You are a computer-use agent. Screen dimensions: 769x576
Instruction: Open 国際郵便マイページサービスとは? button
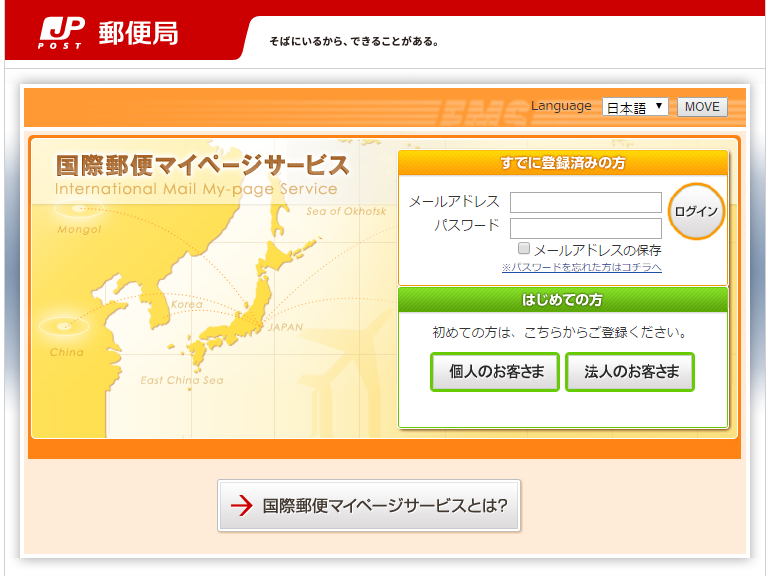pos(369,505)
